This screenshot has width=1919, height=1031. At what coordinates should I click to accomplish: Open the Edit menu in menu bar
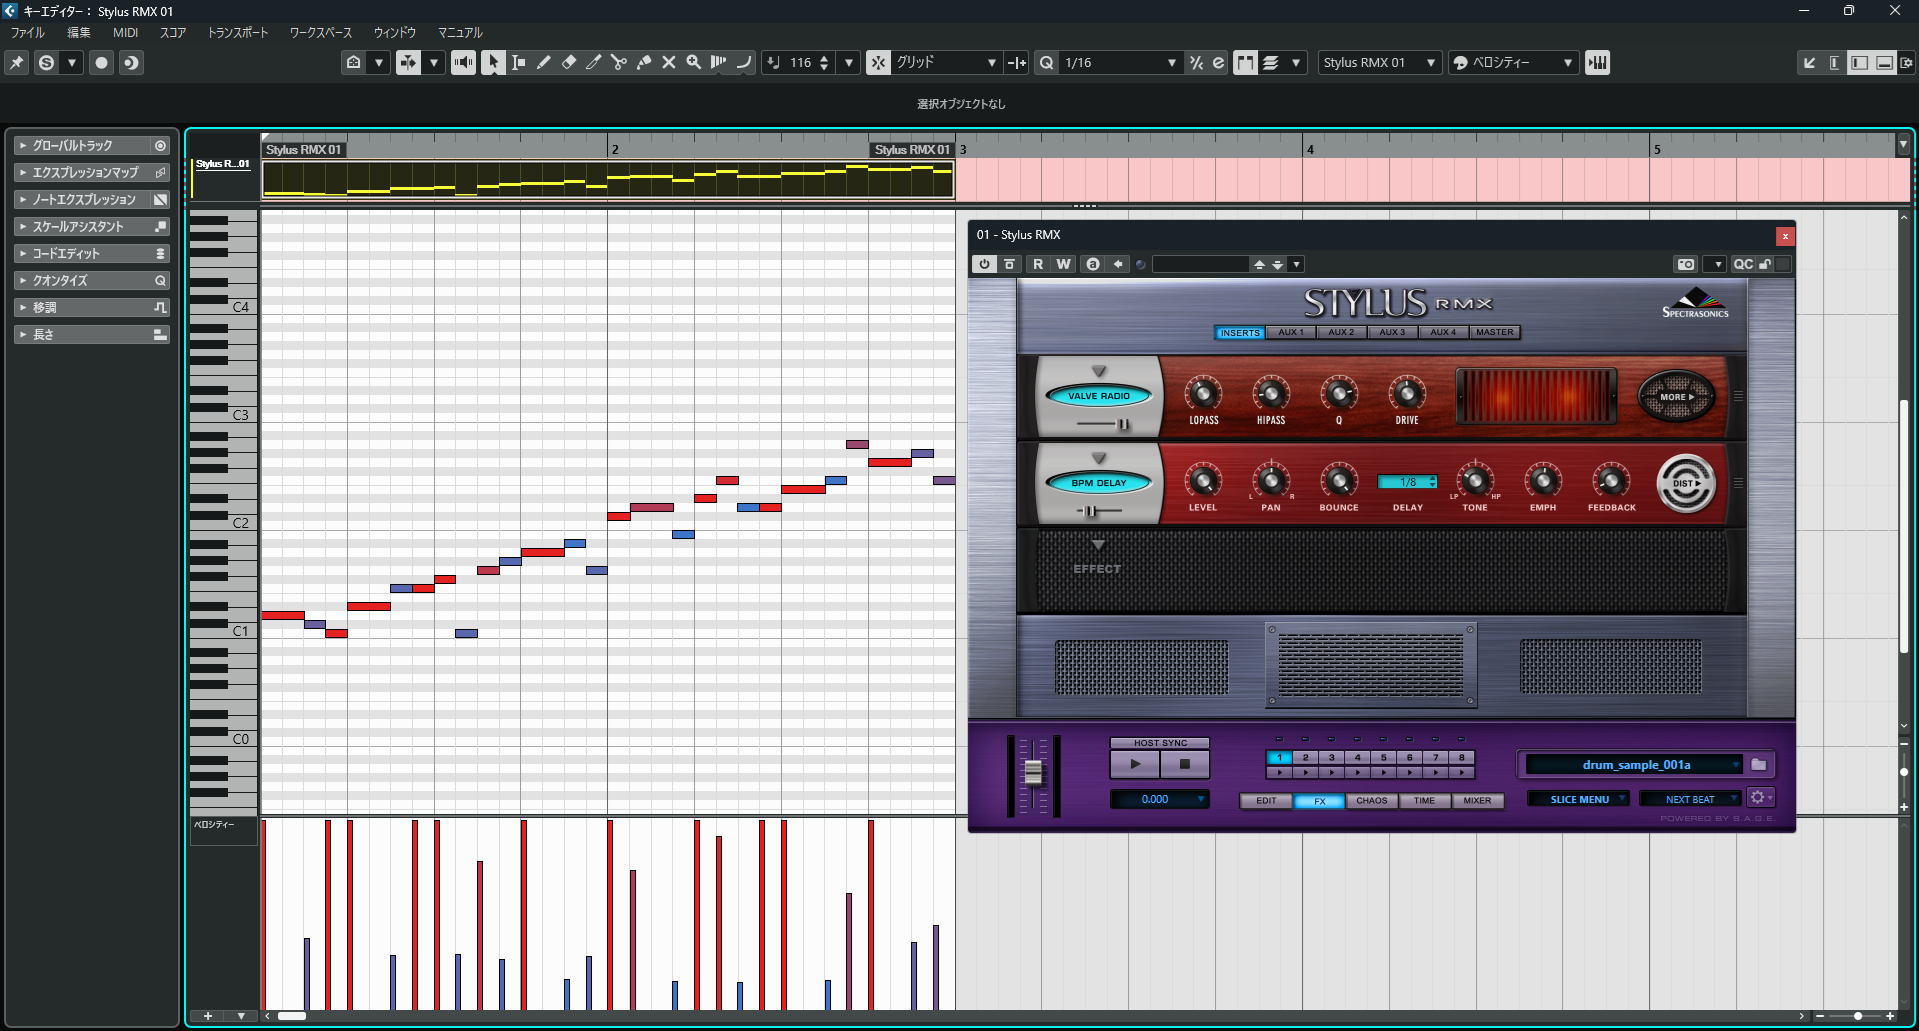tap(78, 33)
